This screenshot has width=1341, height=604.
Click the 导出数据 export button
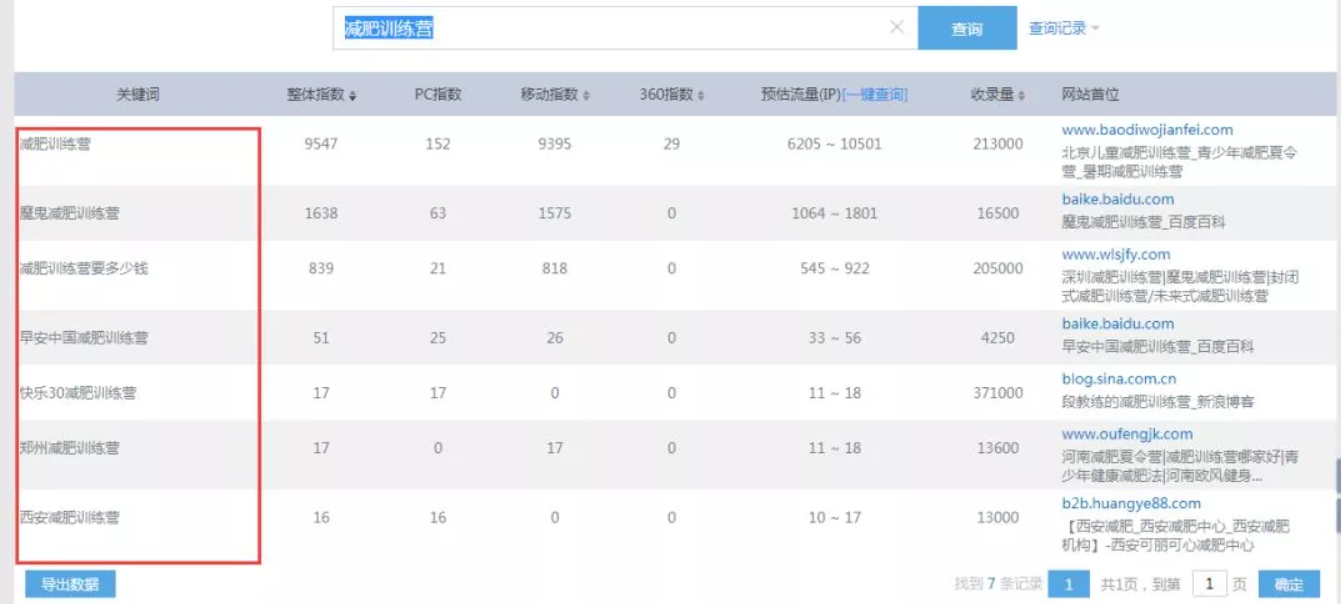pos(70,585)
